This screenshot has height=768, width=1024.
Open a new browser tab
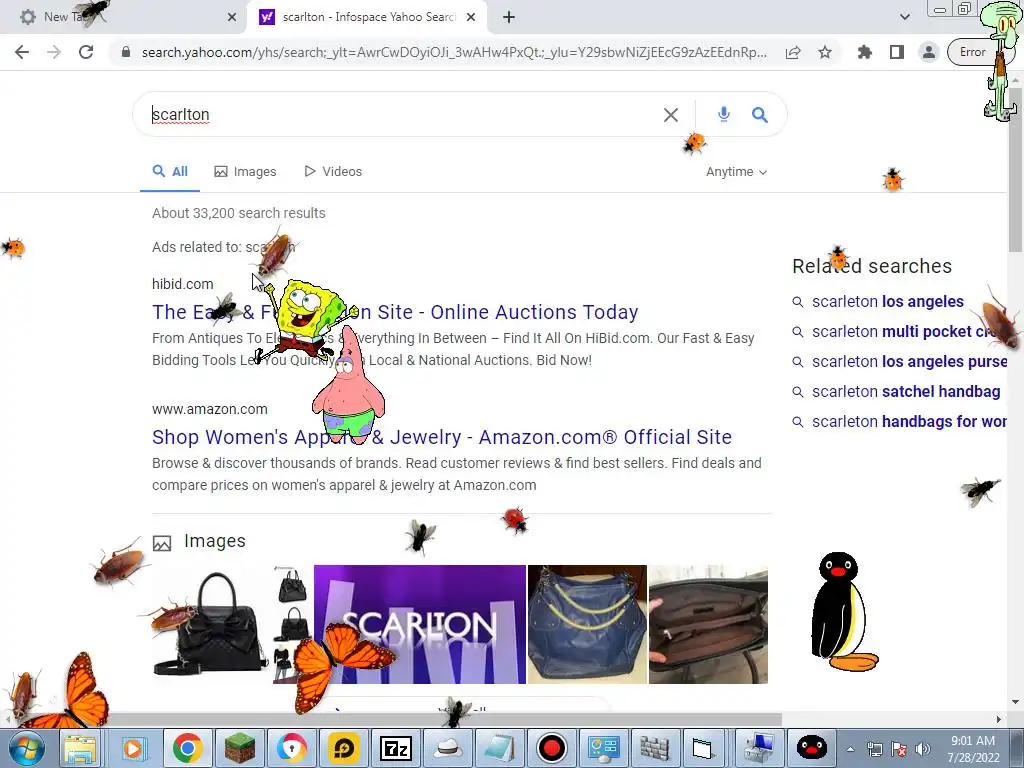point(509,17)
